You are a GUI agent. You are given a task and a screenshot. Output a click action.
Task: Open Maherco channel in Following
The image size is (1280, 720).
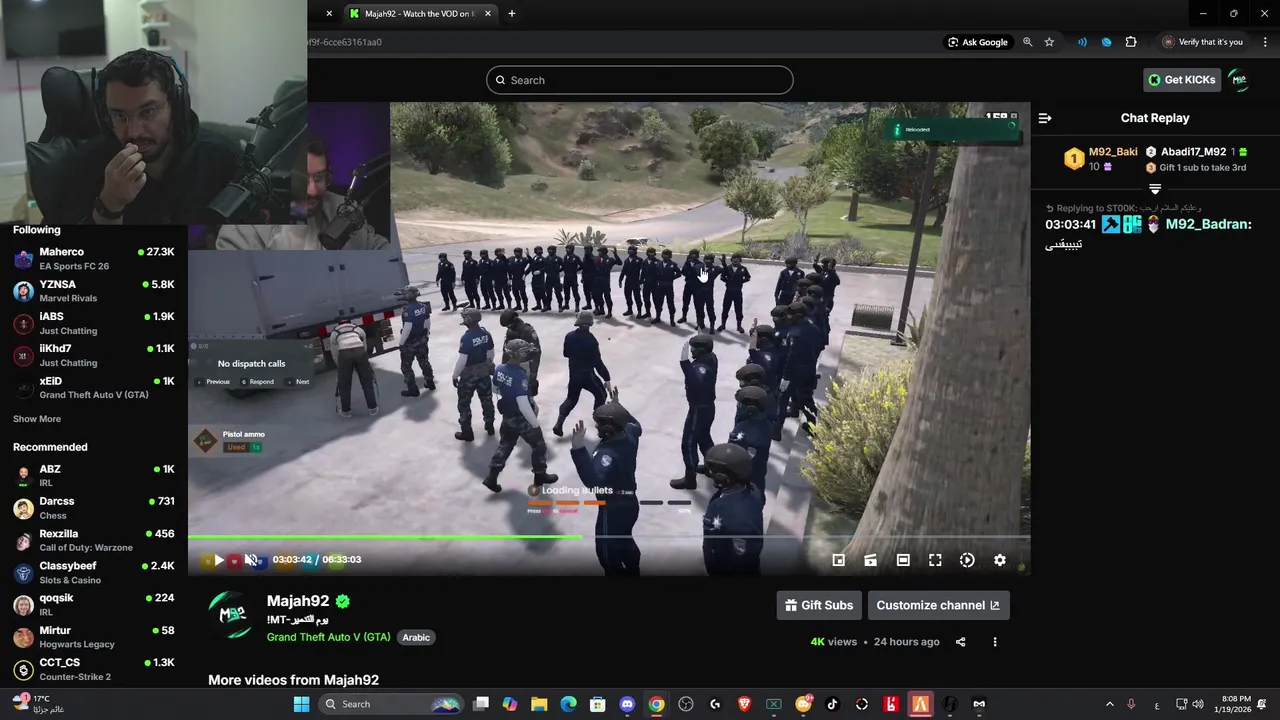coord(94,259)
